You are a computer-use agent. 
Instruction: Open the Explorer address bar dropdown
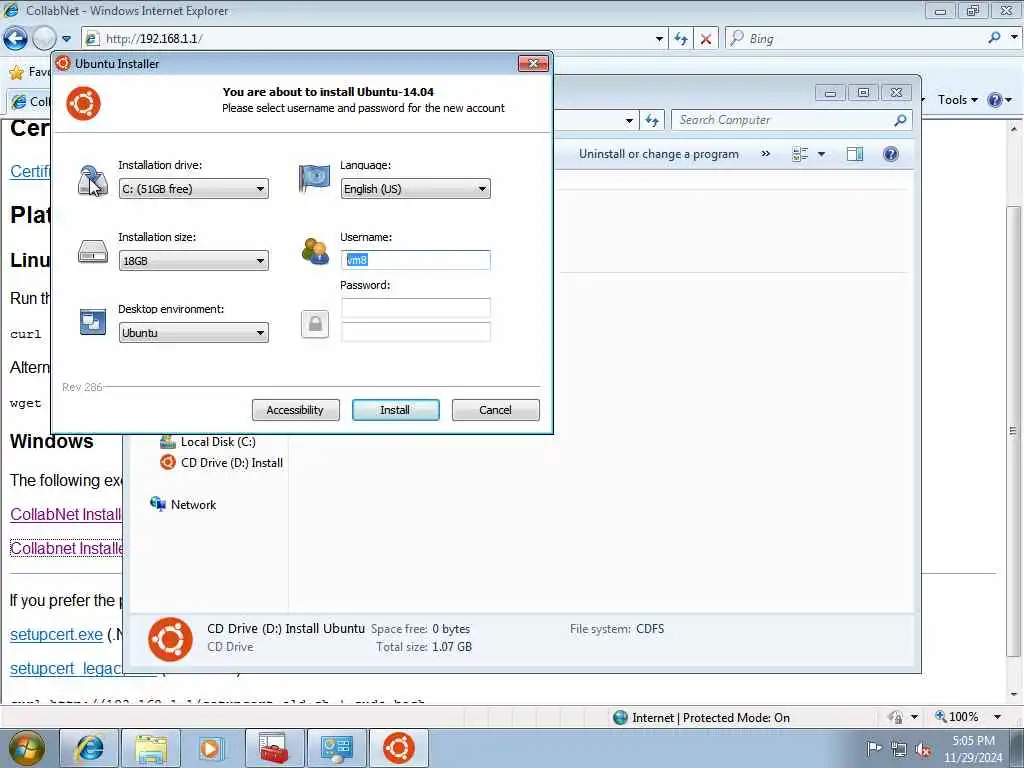630,120
